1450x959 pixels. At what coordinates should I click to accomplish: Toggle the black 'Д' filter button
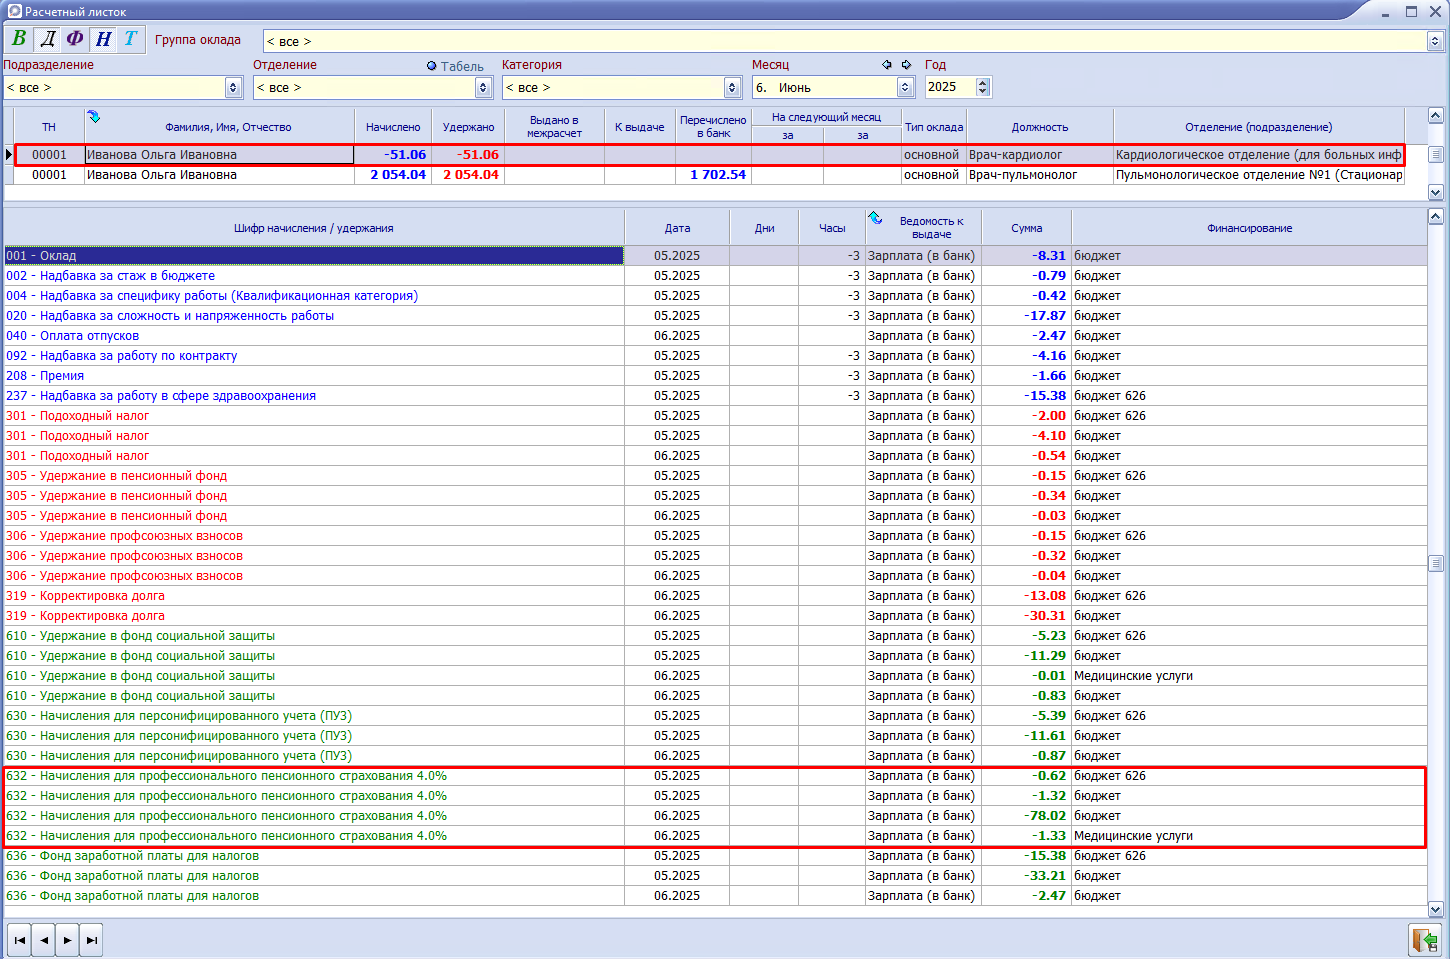(47, 39)
